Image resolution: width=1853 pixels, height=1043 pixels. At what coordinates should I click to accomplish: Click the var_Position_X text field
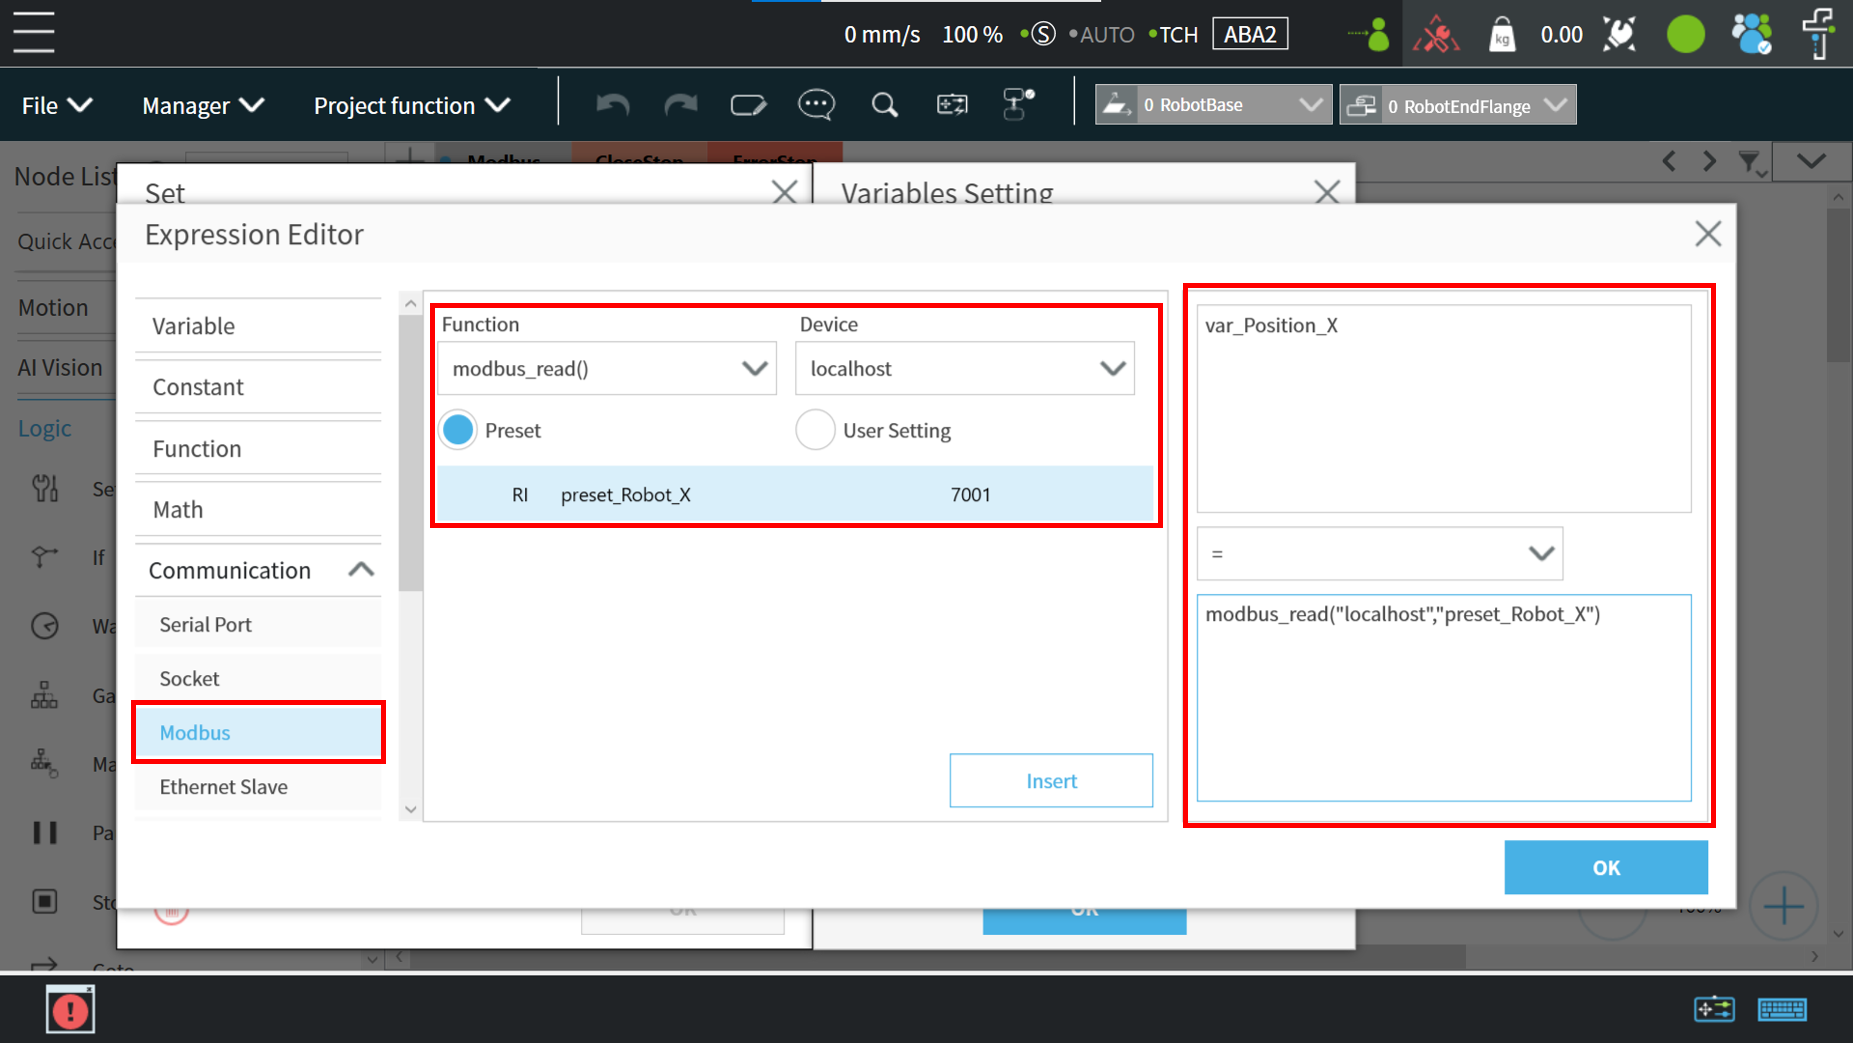coord(1443,408)
